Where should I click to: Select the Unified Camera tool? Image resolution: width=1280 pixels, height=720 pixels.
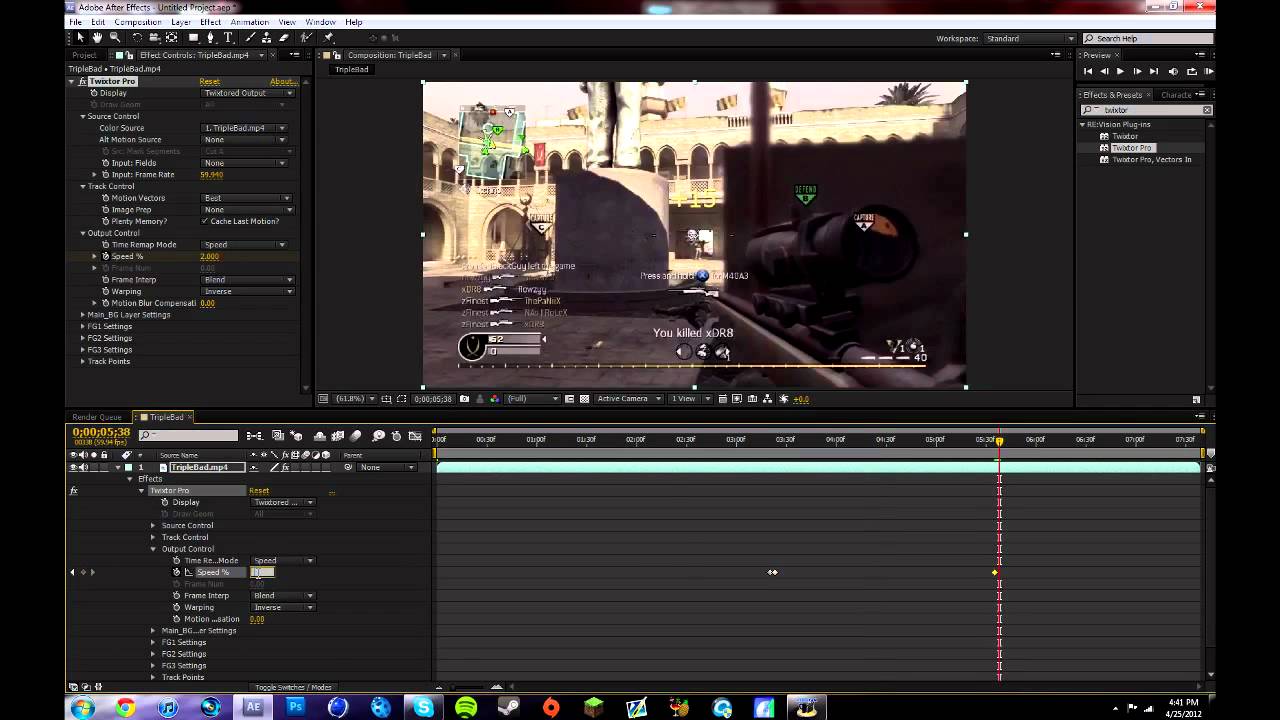click(x=154, y=38)
